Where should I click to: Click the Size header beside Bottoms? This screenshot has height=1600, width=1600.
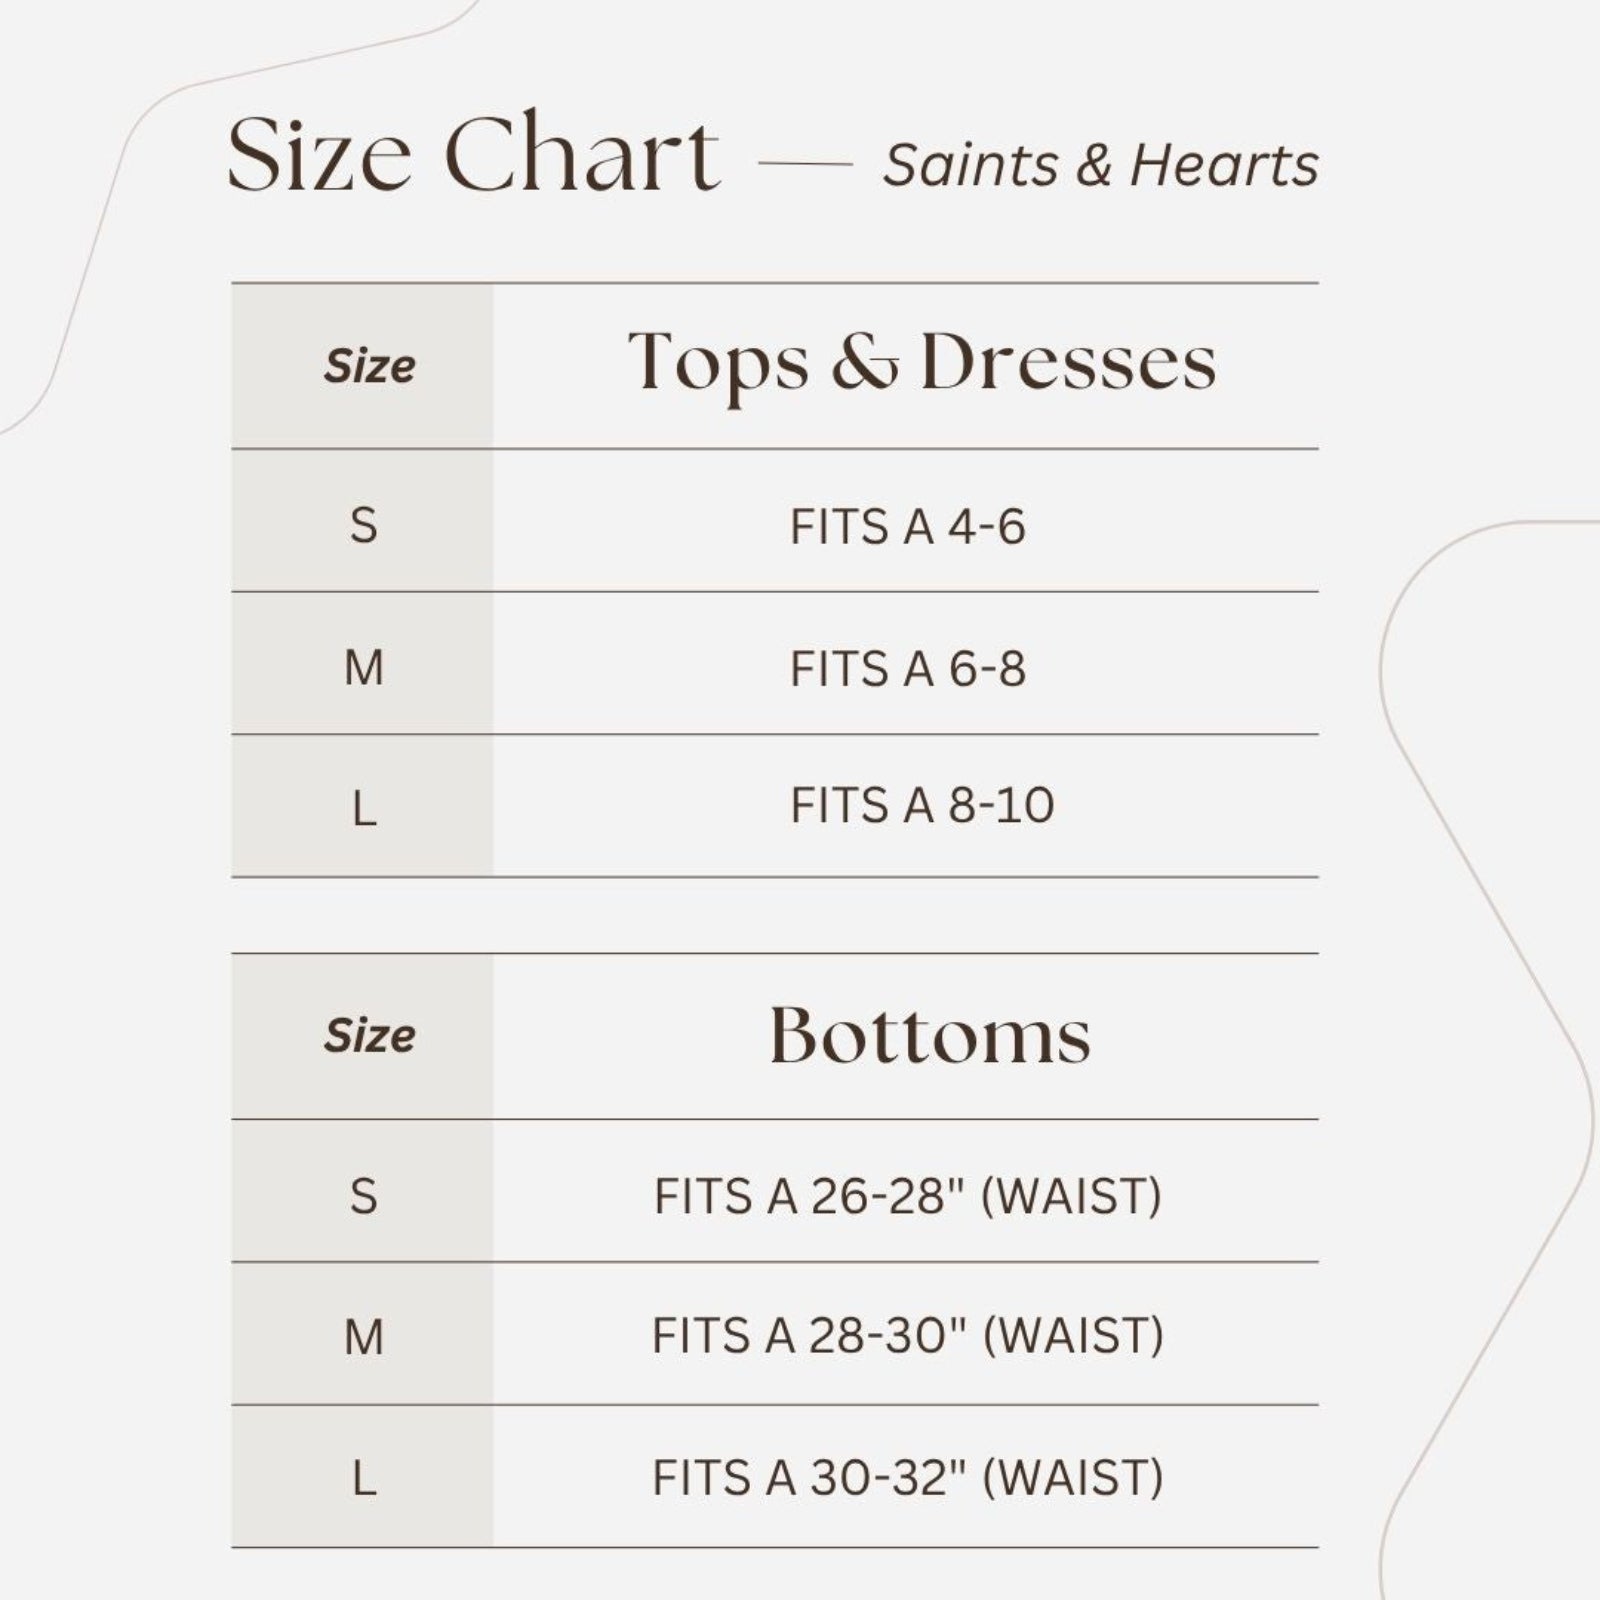point(369,1036)
